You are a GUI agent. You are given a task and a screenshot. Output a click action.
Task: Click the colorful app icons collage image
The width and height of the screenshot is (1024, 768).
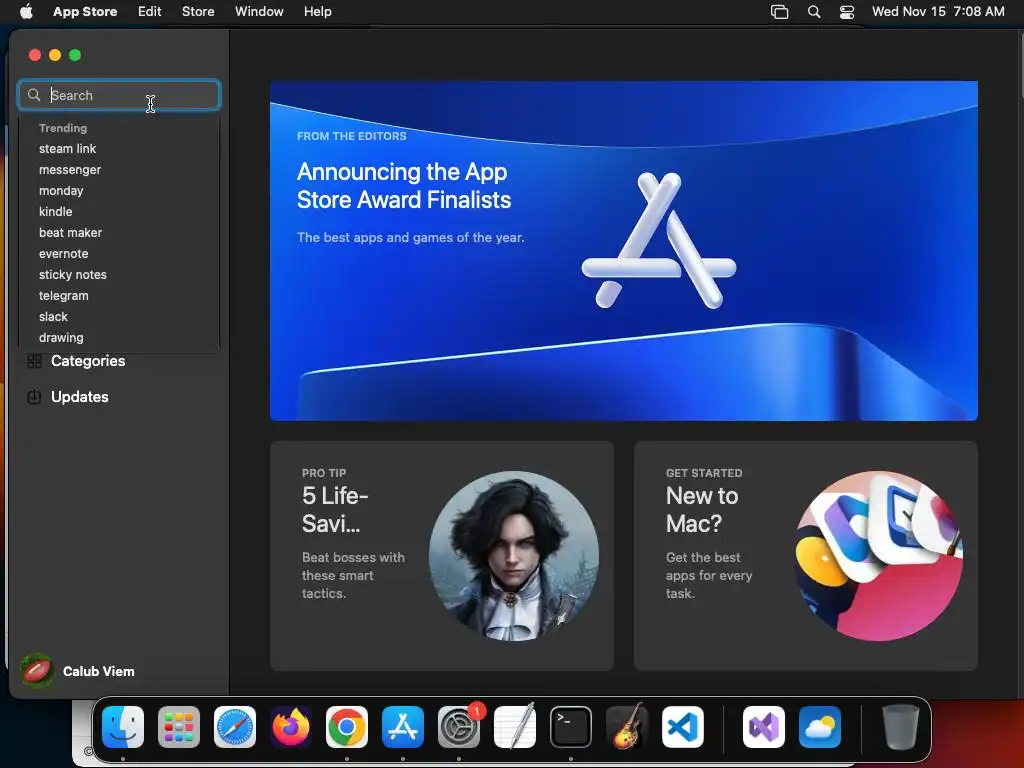pyautogui.click(x=878, y=556)
